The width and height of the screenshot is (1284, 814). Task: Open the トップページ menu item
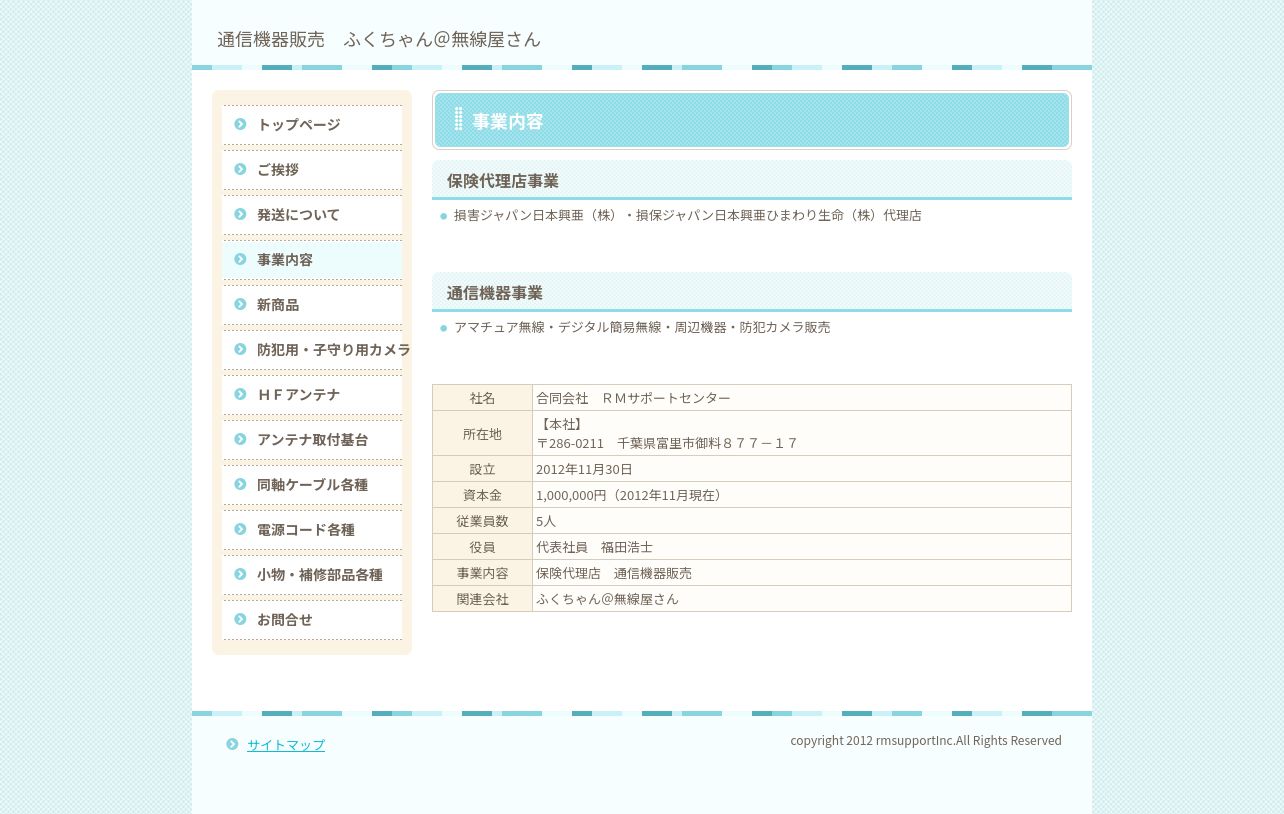[312, 125]
